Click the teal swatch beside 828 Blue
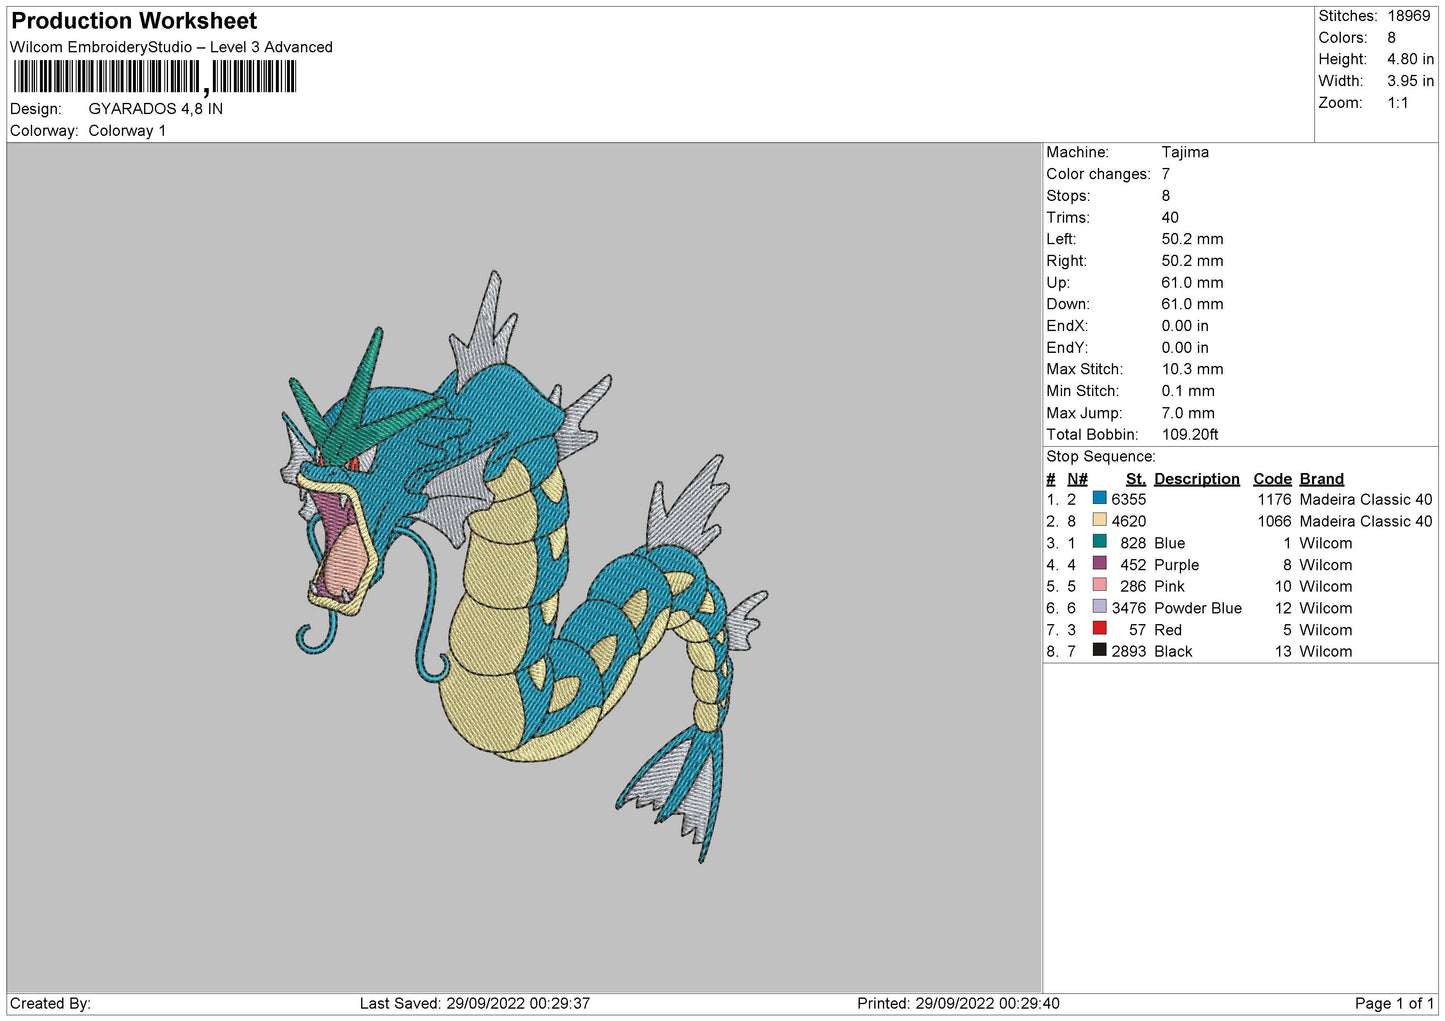The height and width of the screenshot is (1021, 1445). pos(1099,542)
